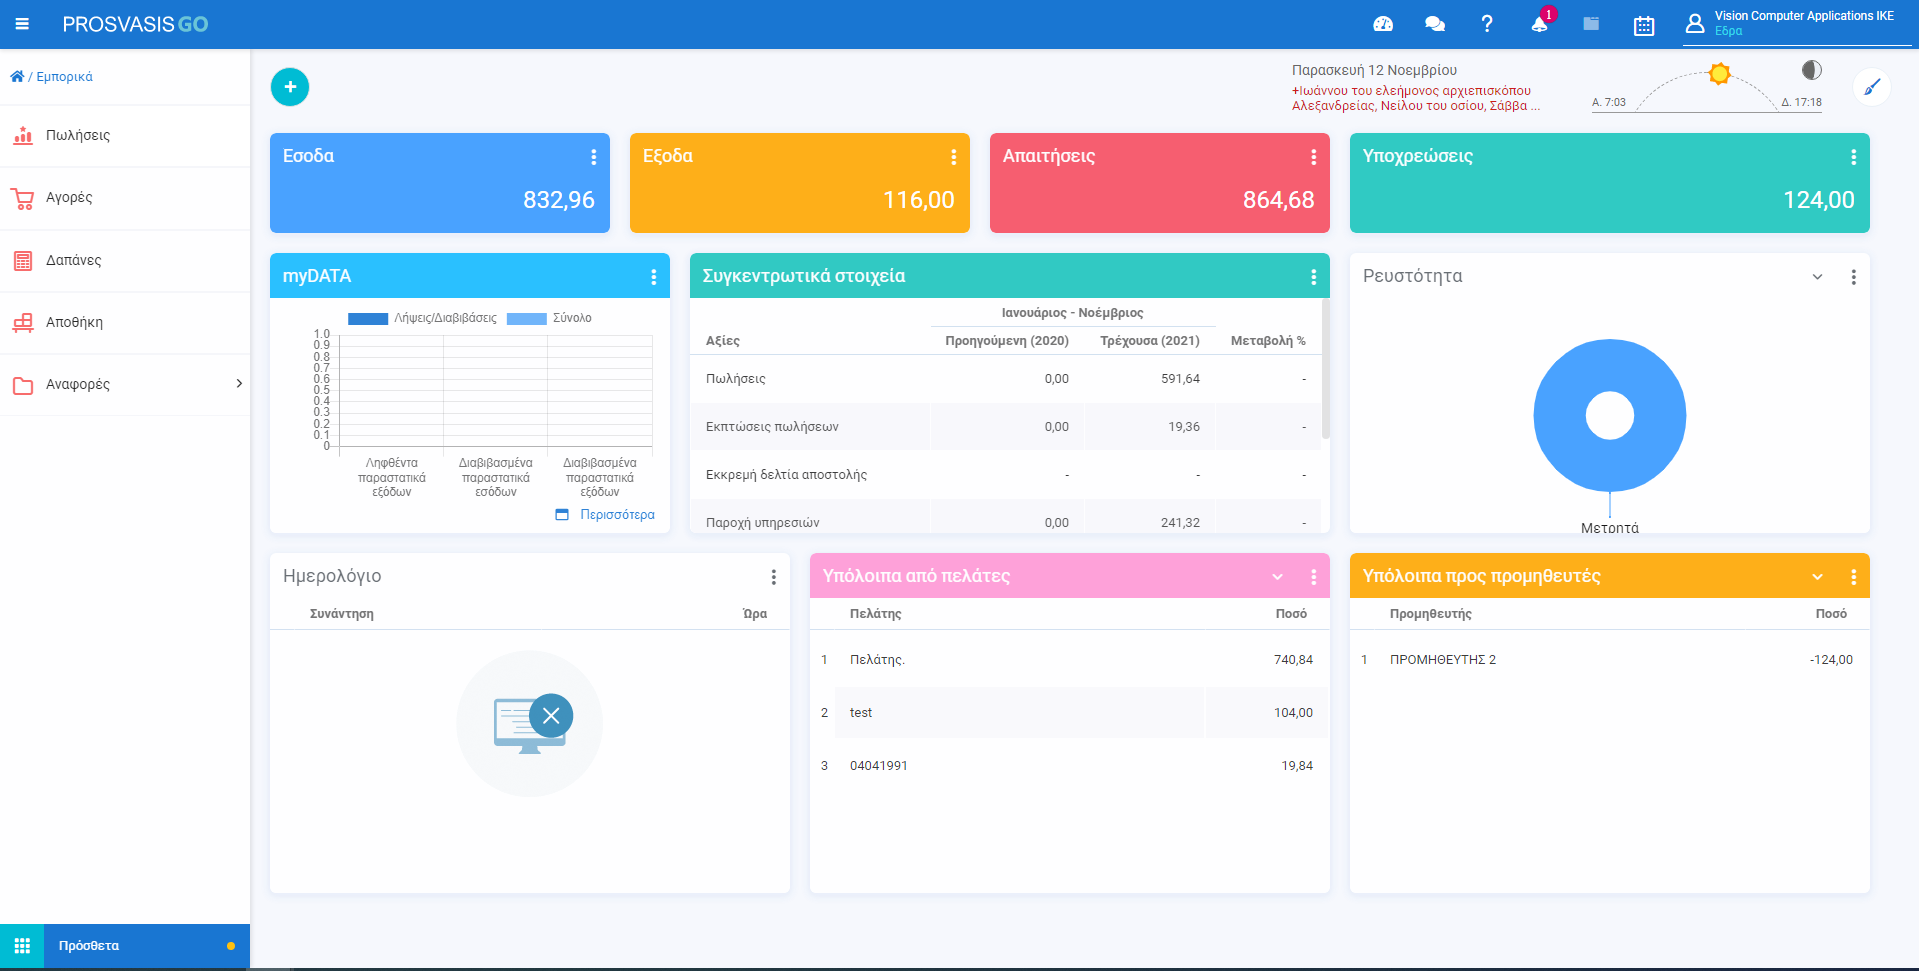Open the folder icon in top bar
The height and width of the screenshot is (971, 1919).
pos(1591,24)
